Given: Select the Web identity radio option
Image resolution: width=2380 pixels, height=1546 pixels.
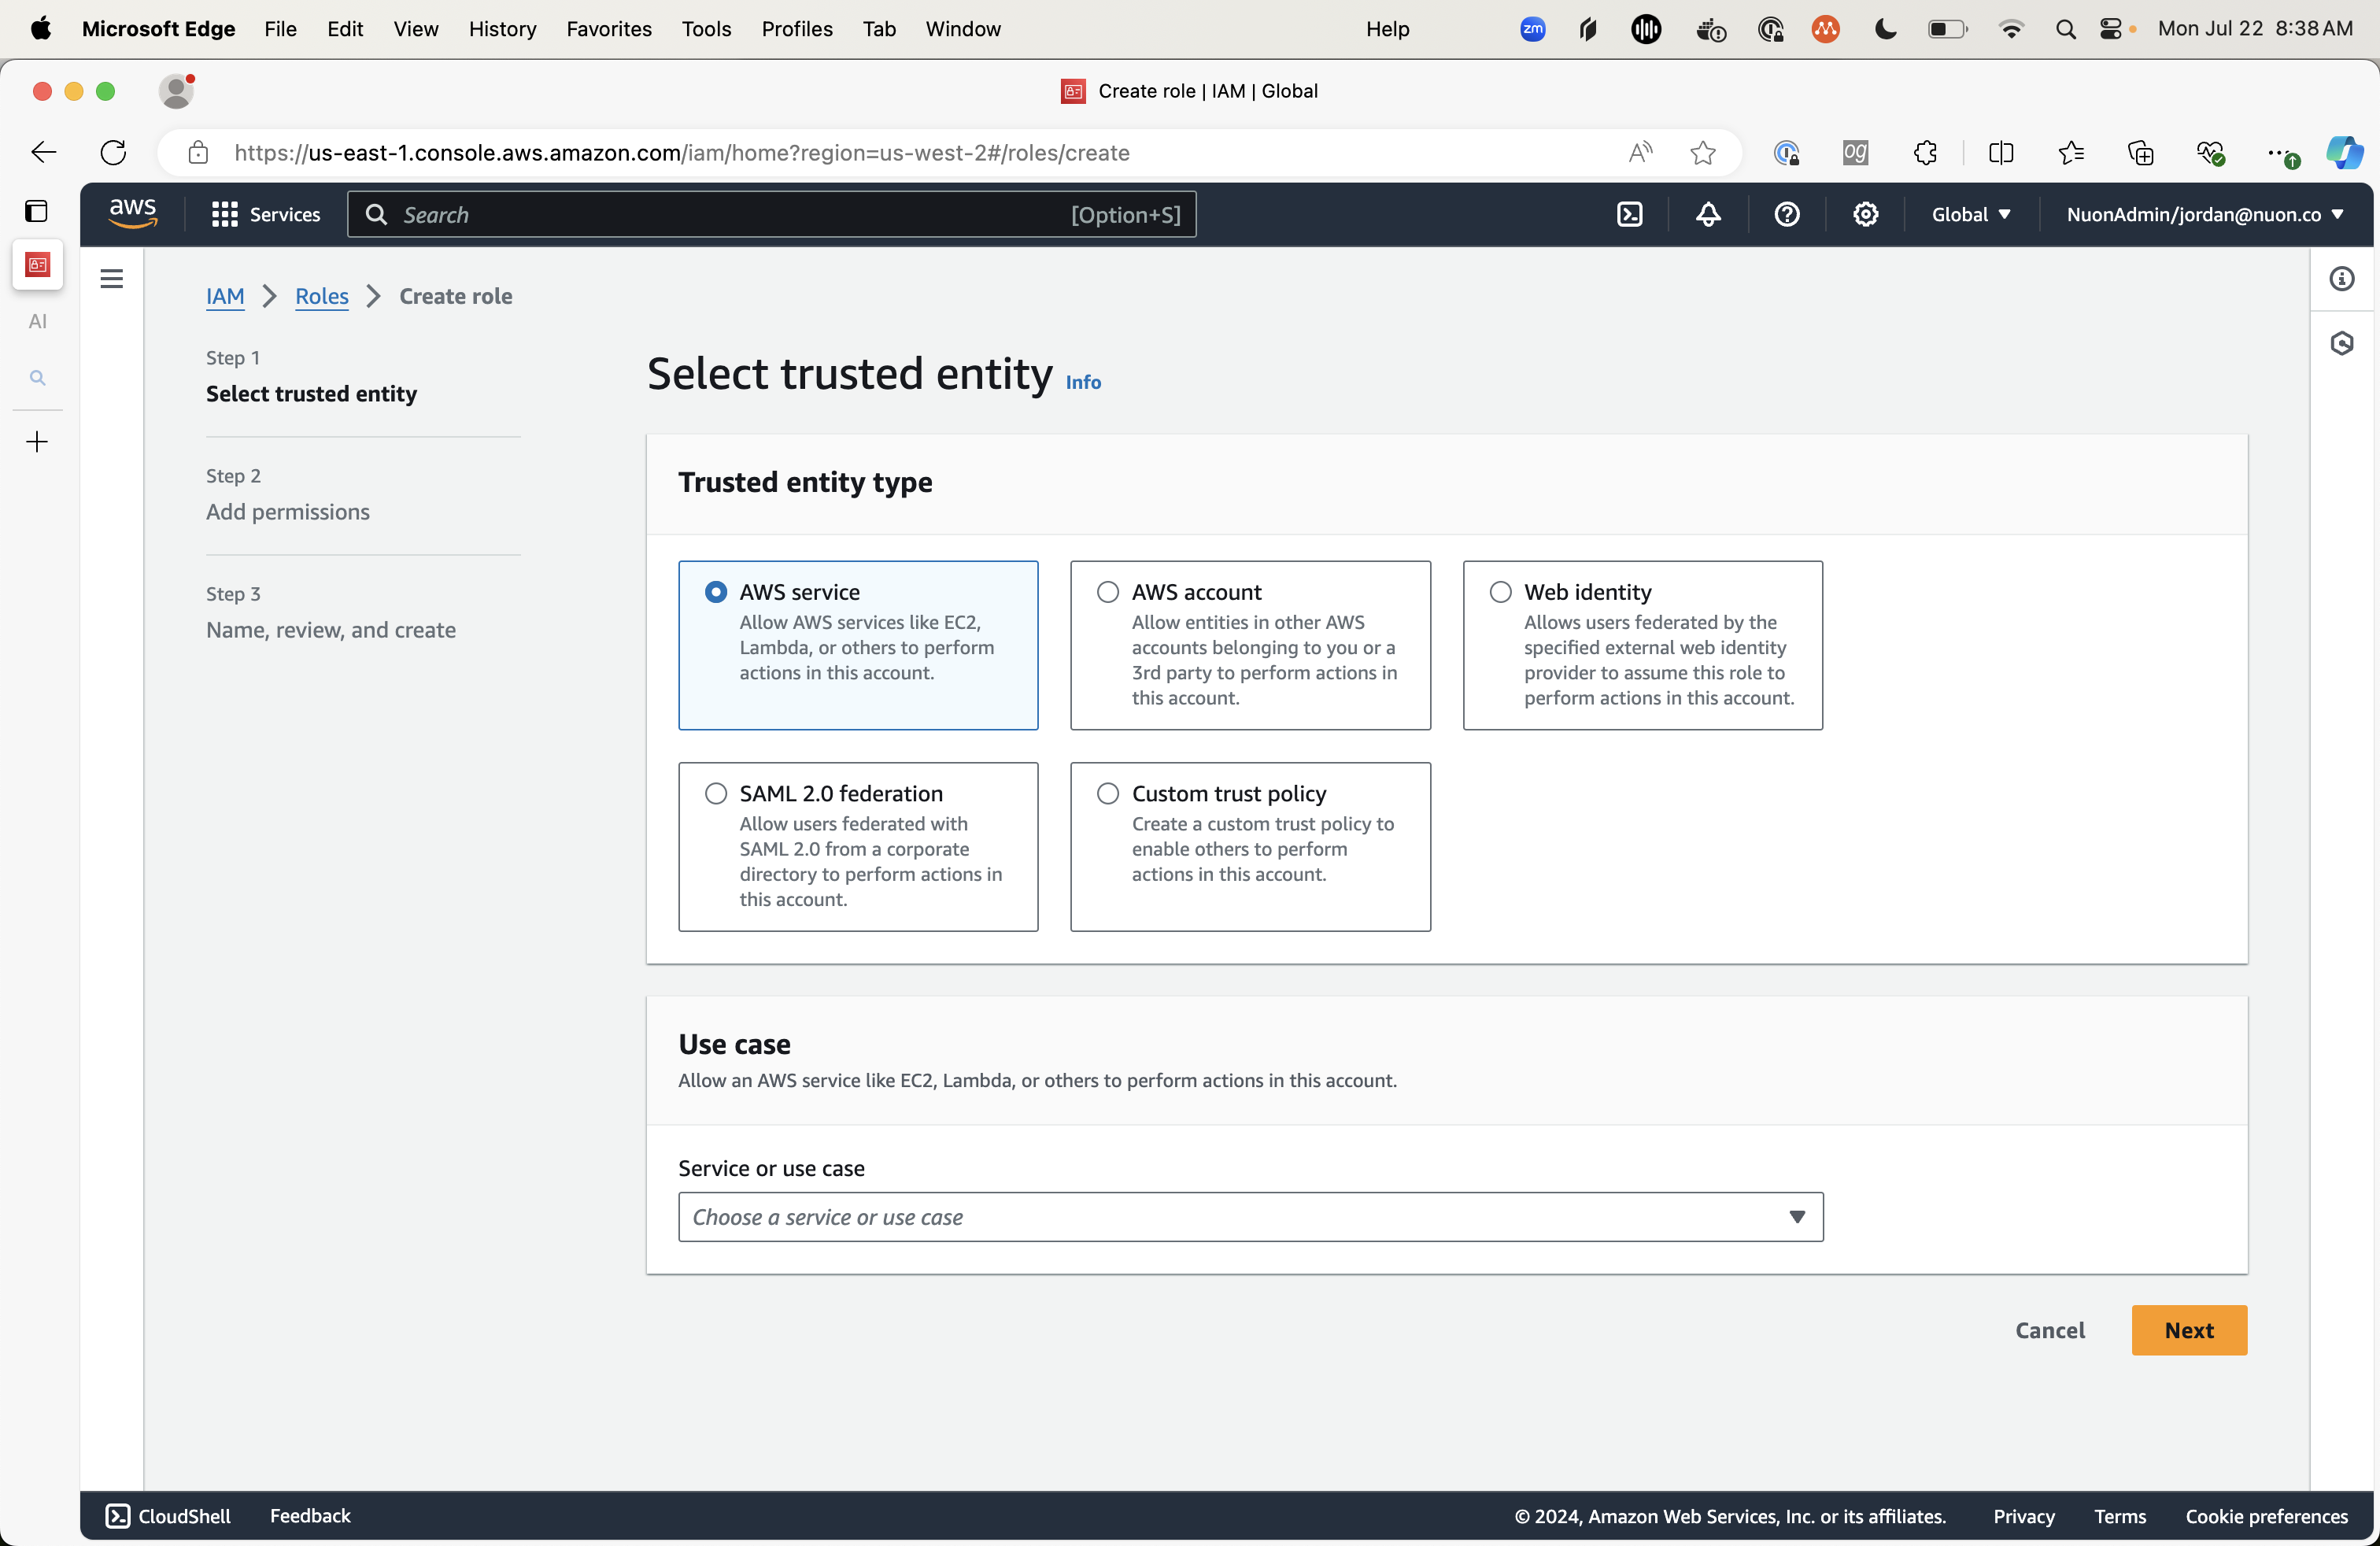Looking at the screenshot, I should coord(1500,592).
